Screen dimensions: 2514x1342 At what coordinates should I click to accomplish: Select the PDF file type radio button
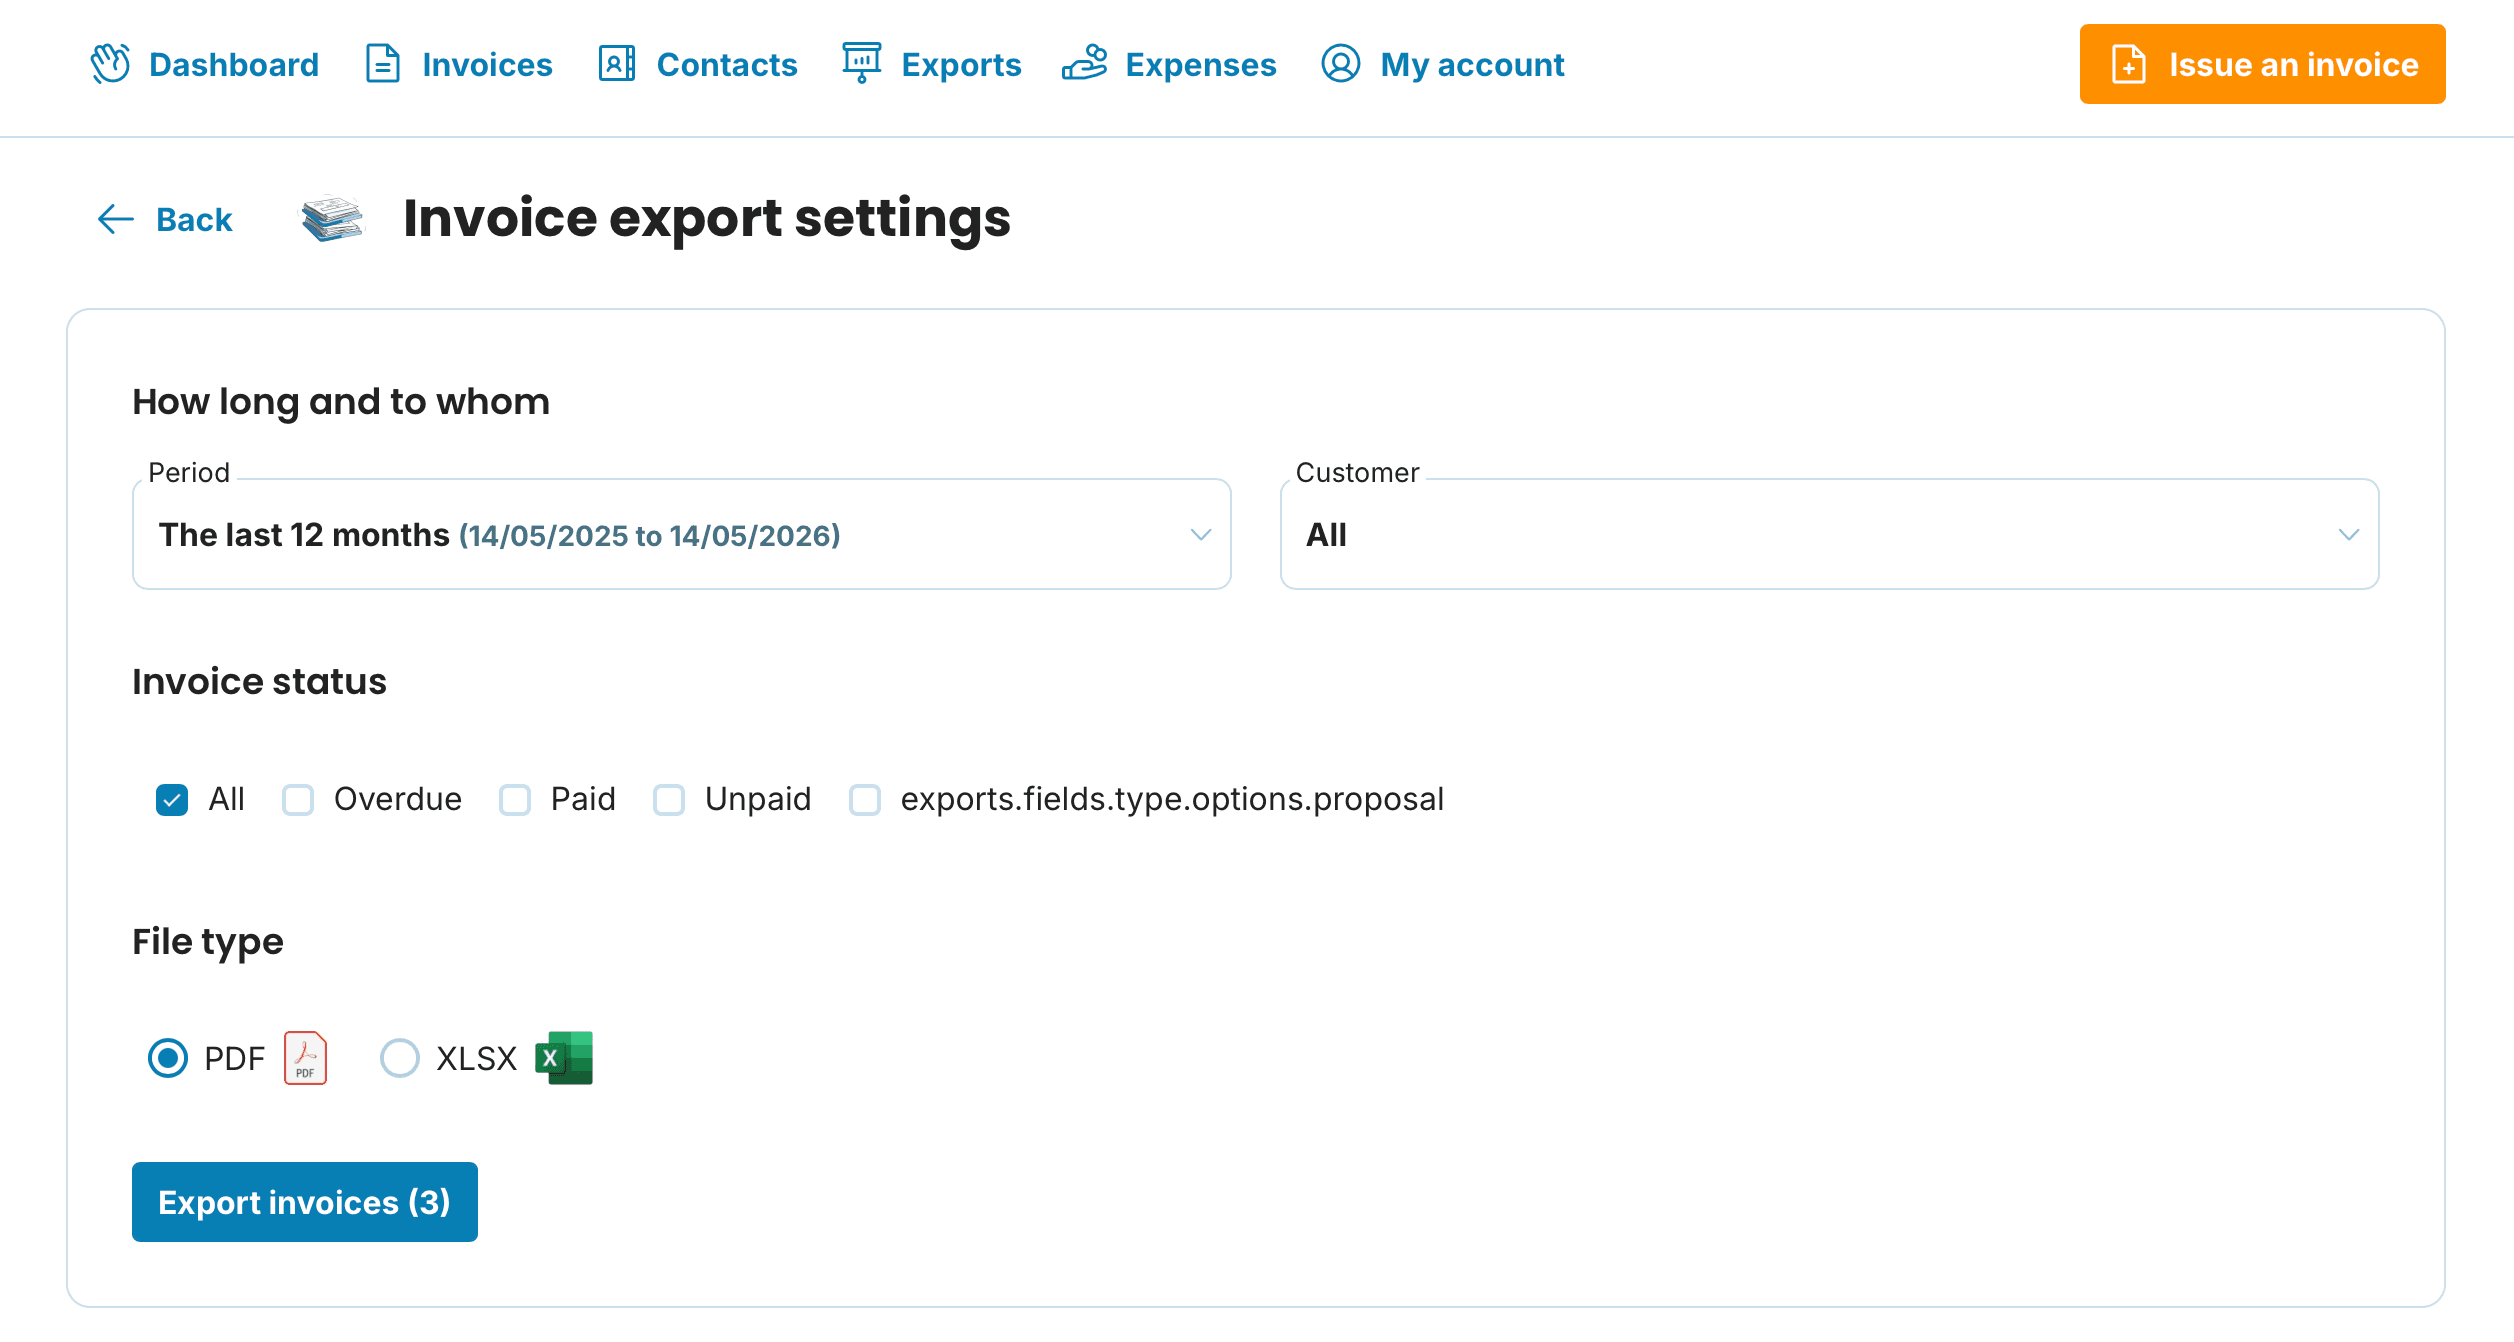pyautogui.click(x=168, y=1058)
